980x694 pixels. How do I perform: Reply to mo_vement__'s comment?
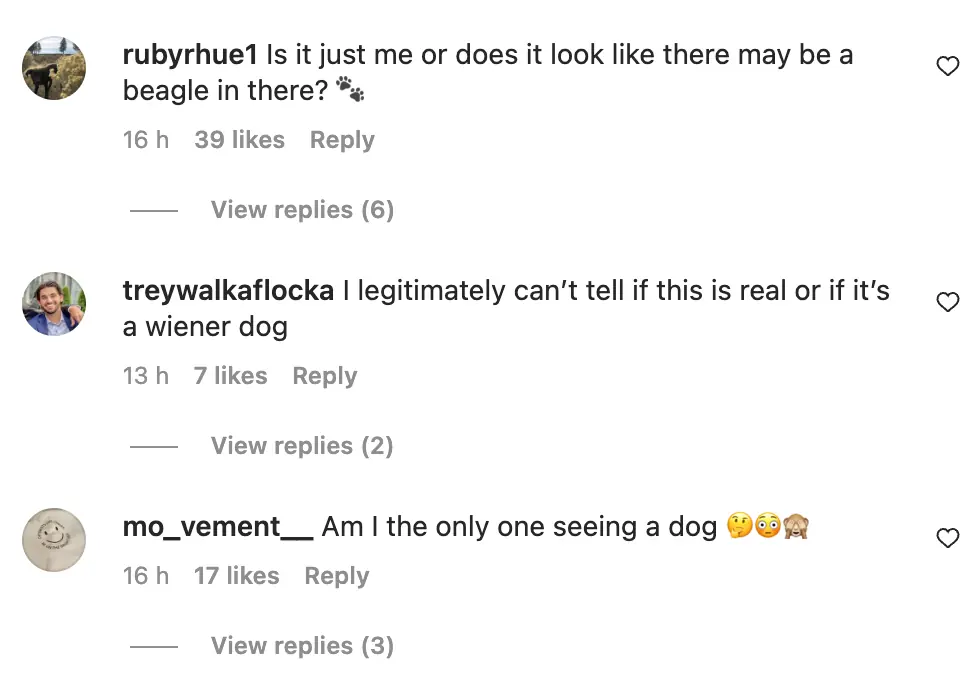tap(337, 576)
